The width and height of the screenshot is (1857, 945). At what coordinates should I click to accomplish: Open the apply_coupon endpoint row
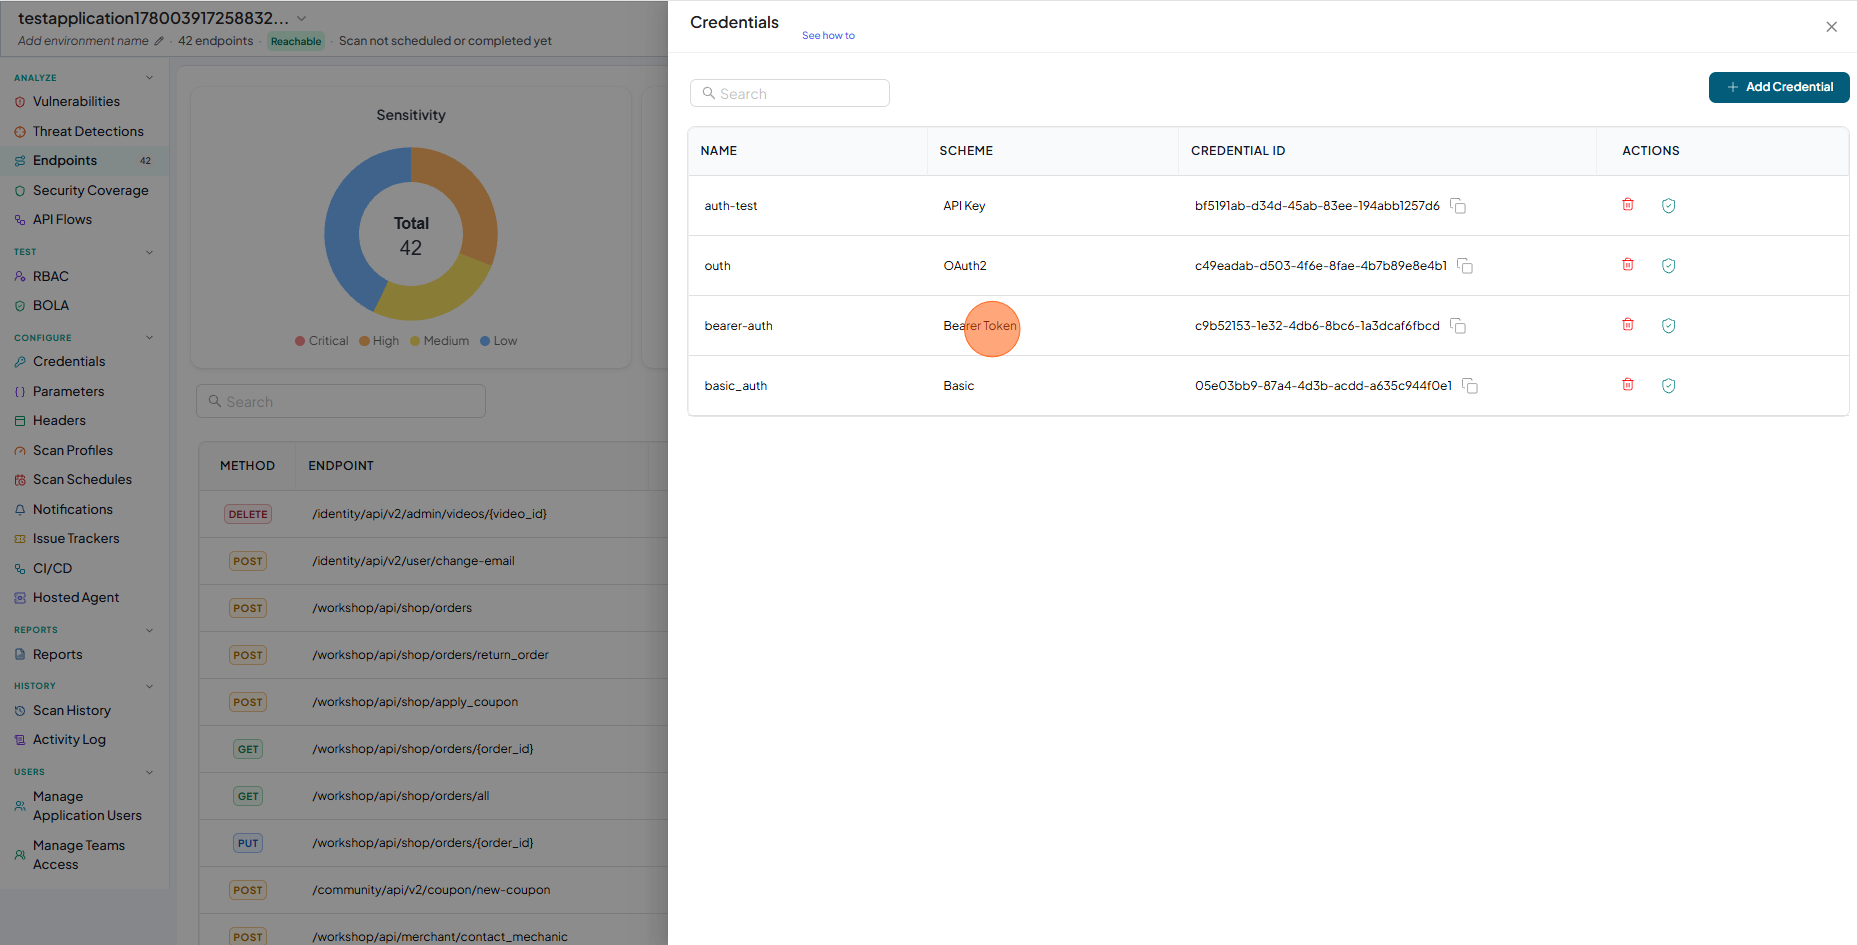coord(433,702)
